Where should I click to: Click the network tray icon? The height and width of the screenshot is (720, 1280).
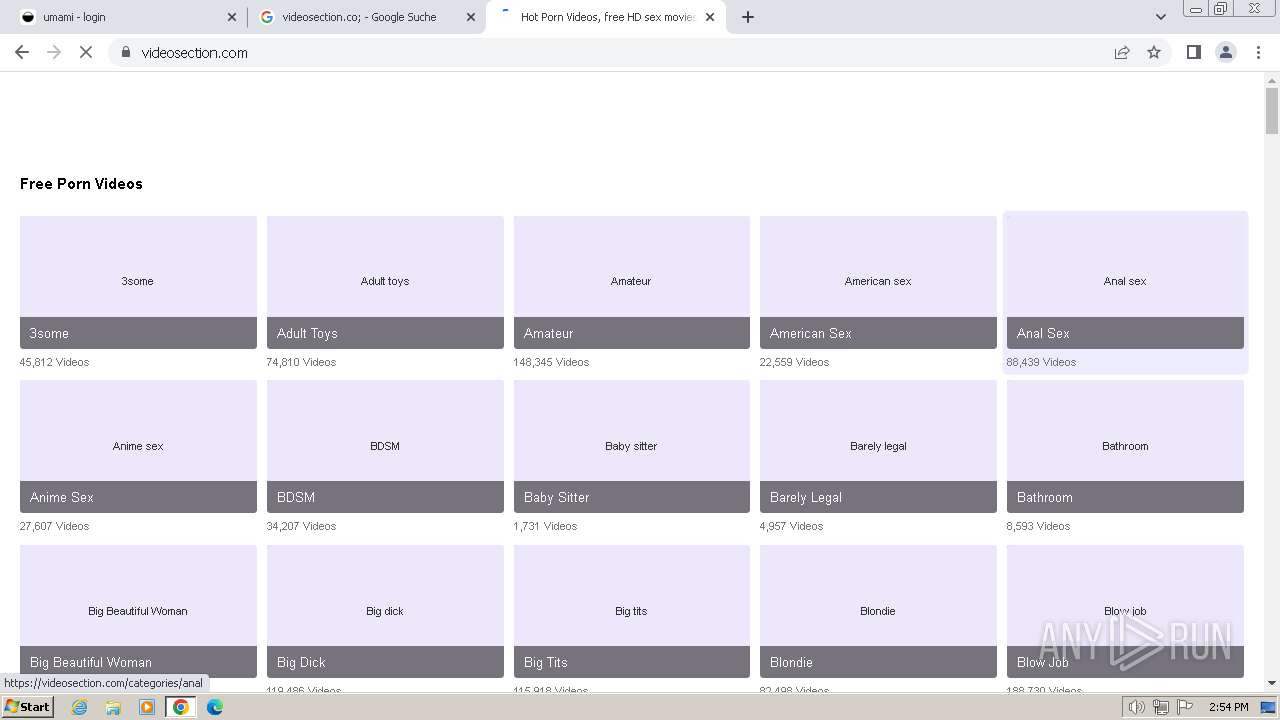[1161, 707]
